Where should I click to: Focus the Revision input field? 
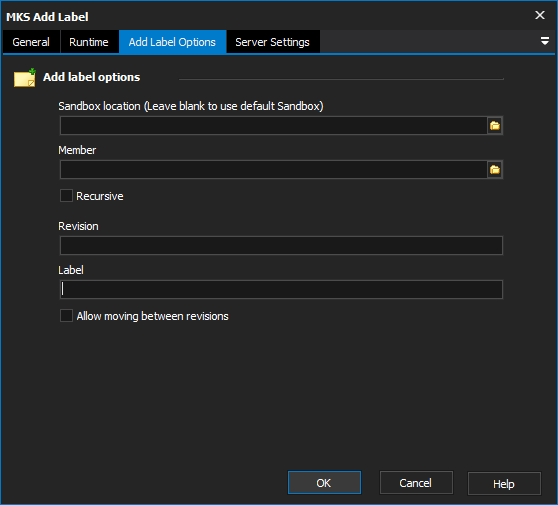(281, 245)
